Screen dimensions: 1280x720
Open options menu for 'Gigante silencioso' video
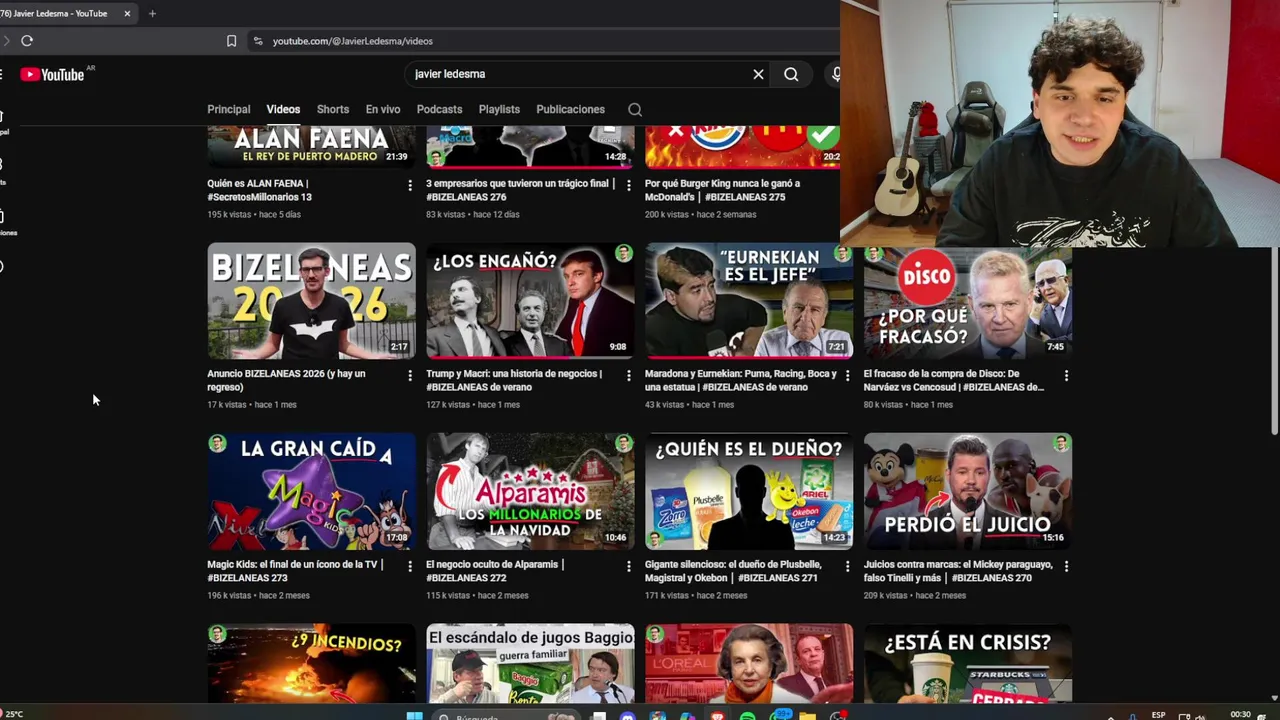click(847, 566)
